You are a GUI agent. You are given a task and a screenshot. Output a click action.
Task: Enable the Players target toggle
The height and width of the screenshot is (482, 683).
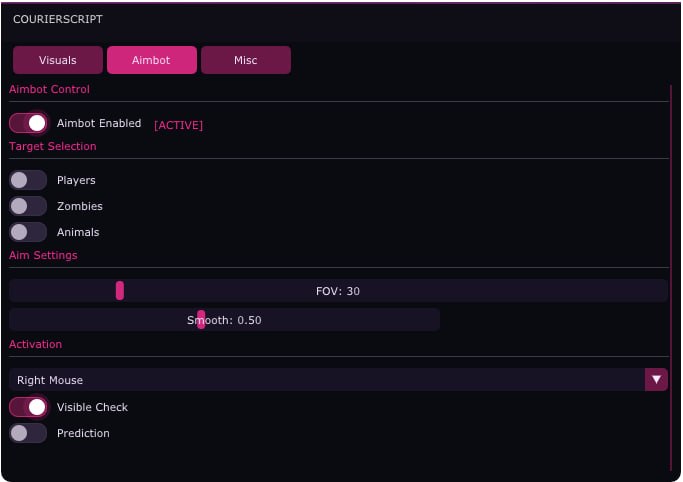[x=28, y=180]
